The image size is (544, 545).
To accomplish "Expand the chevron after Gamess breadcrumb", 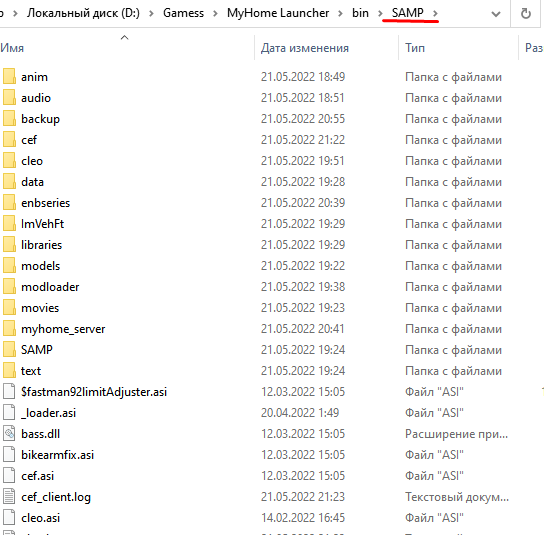I will pos(215,14).
